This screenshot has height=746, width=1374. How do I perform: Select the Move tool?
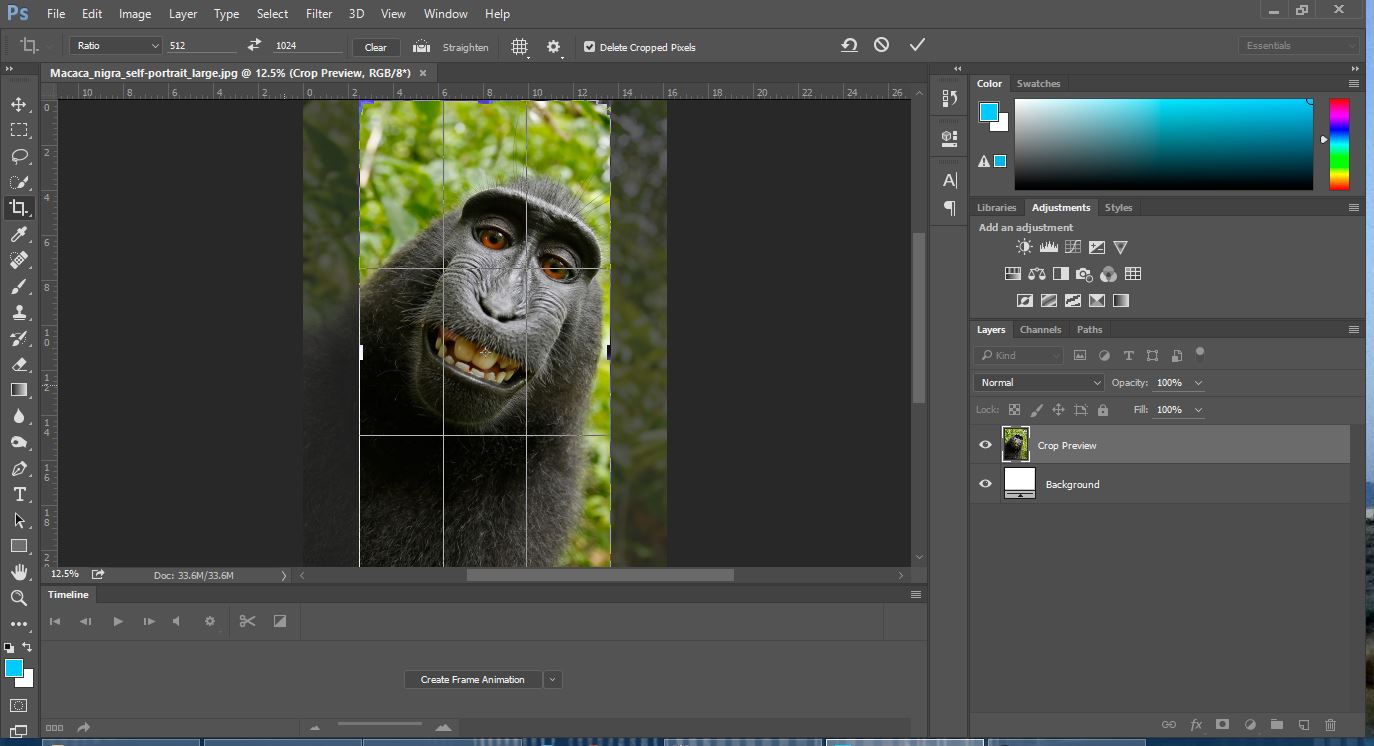click(x=19, y=104)
